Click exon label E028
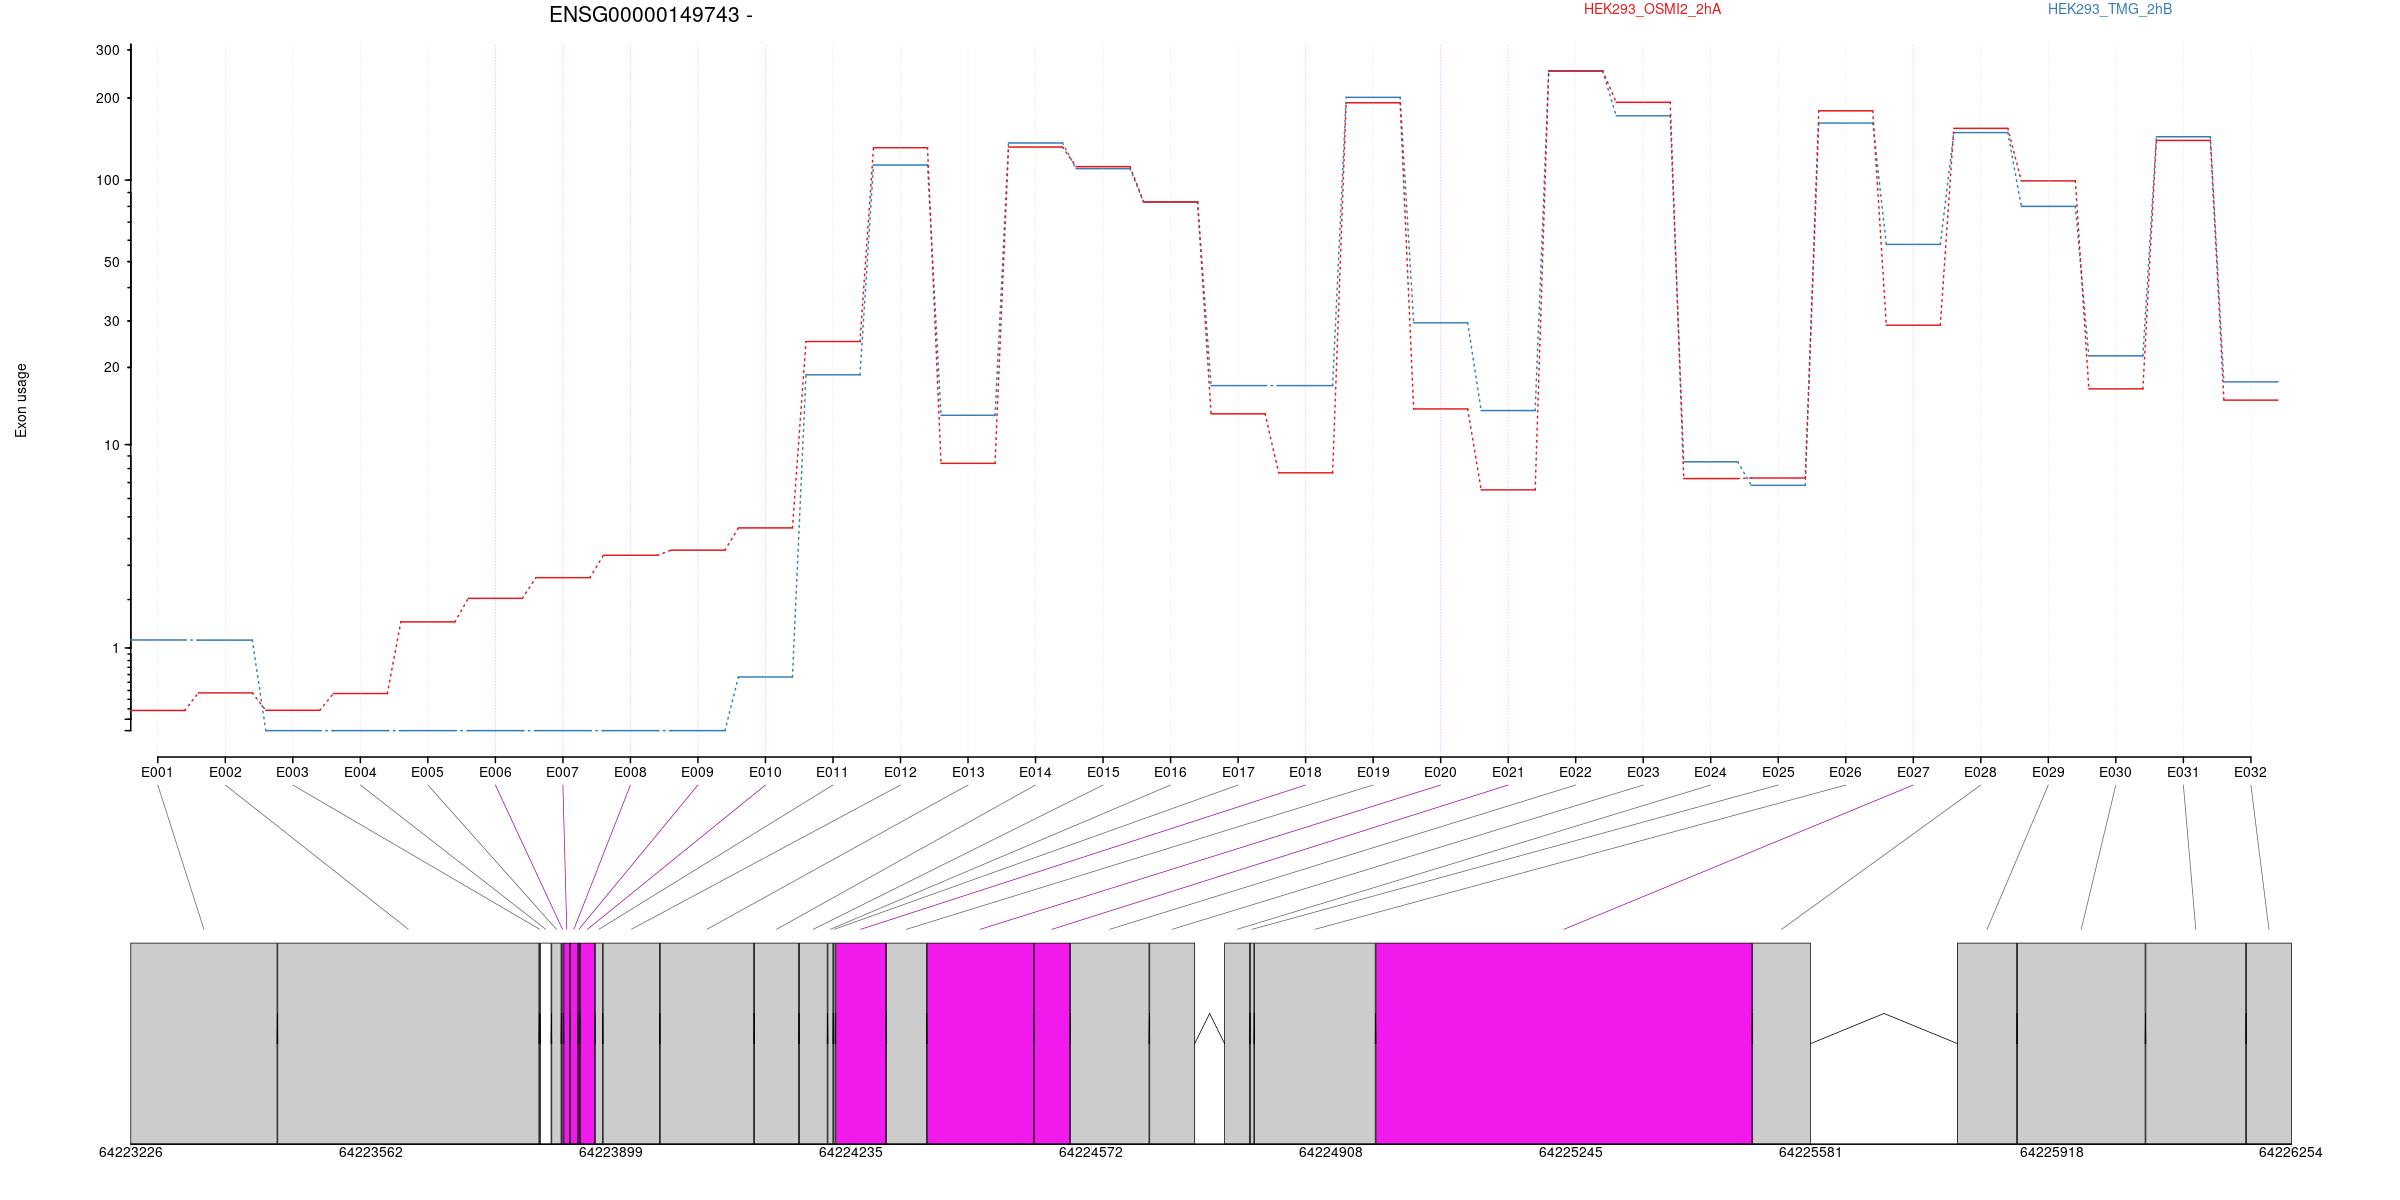 point(1980,772)
